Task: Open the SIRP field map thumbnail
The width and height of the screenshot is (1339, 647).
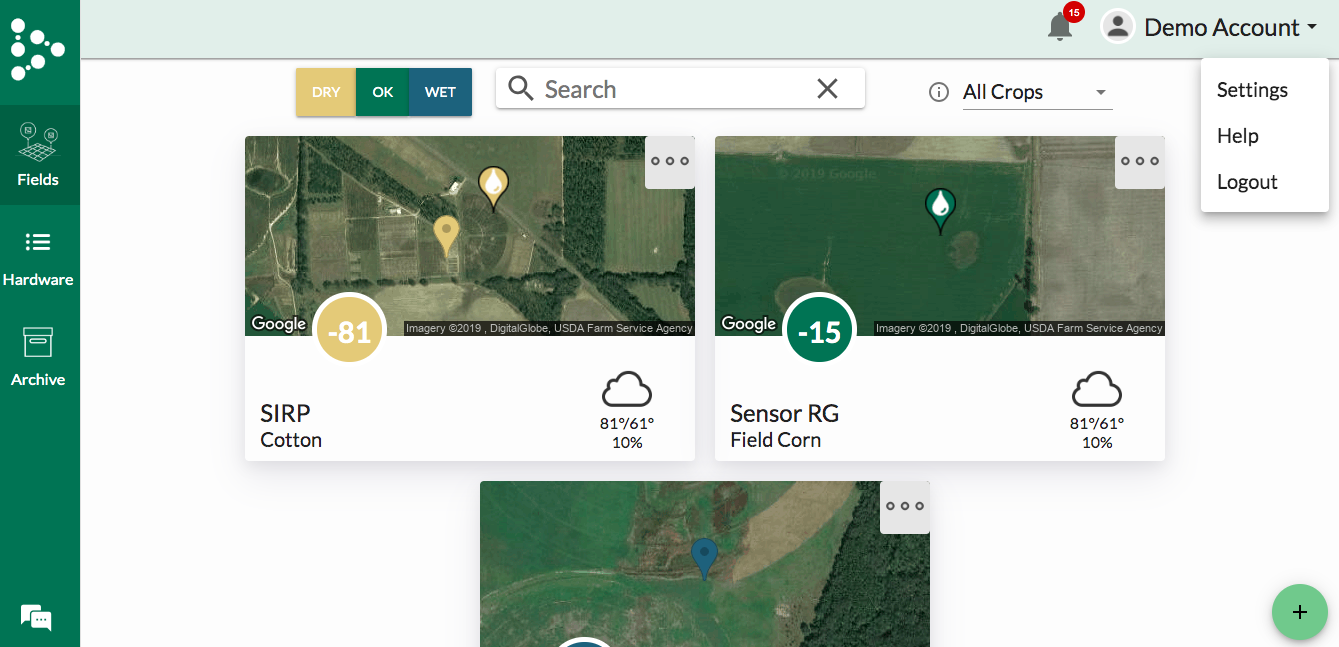Action: [x=470, y=235]
